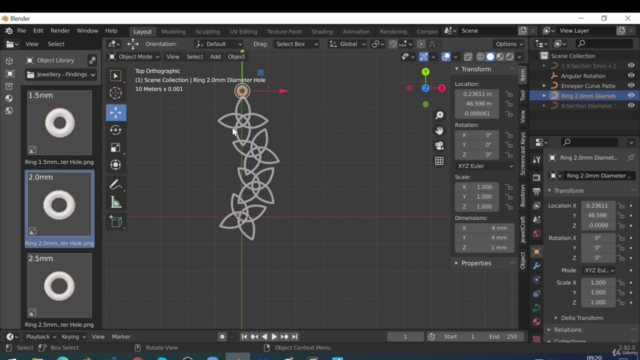The image size is (640, 360).
Task: Open the Object Mode dropdown
Action: (133, 57)
